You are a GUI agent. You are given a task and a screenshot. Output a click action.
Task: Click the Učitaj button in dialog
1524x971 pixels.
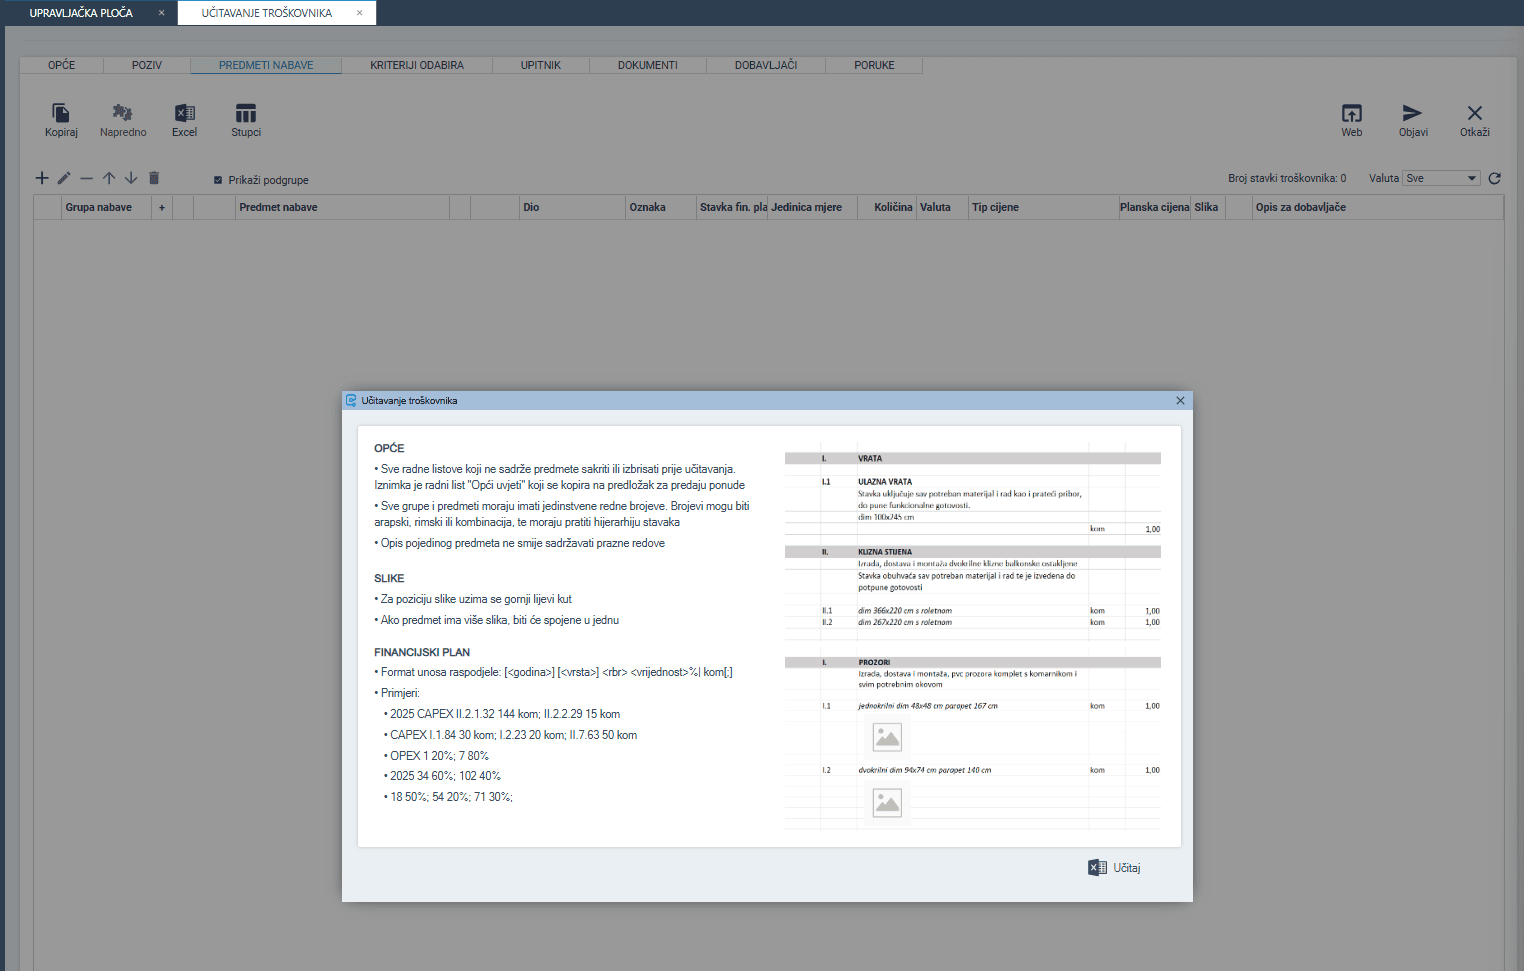tap(1115, 868)
